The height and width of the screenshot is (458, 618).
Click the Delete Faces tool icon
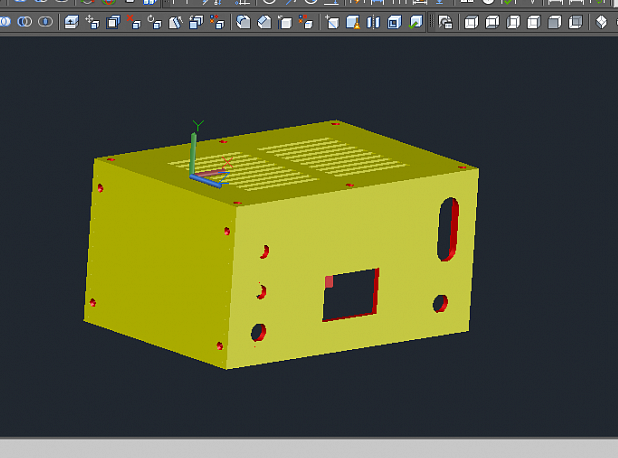[135, 21]
